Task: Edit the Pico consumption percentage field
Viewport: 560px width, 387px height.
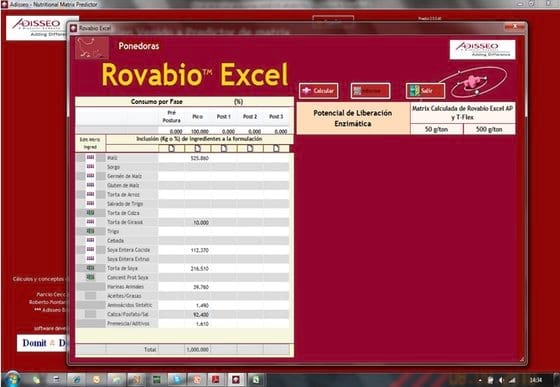Action: 198,131
